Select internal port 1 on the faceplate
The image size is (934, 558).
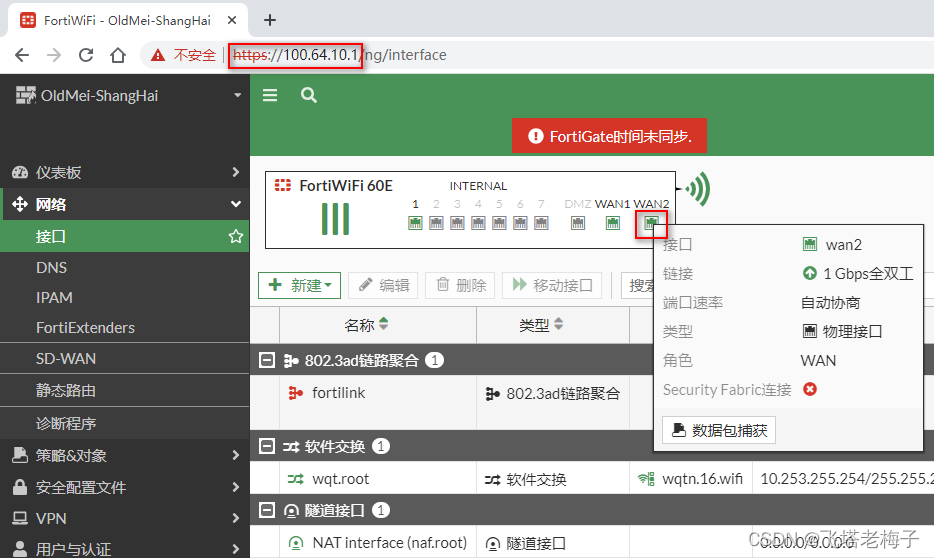coord(415,223)
